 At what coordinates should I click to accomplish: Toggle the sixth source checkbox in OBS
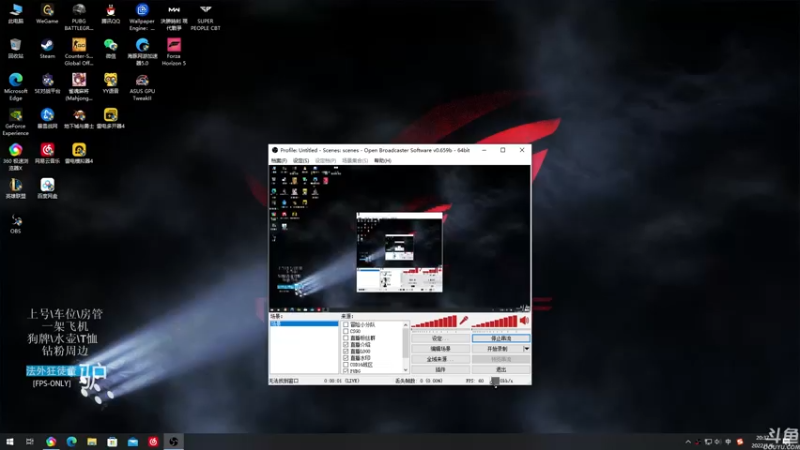345,358
